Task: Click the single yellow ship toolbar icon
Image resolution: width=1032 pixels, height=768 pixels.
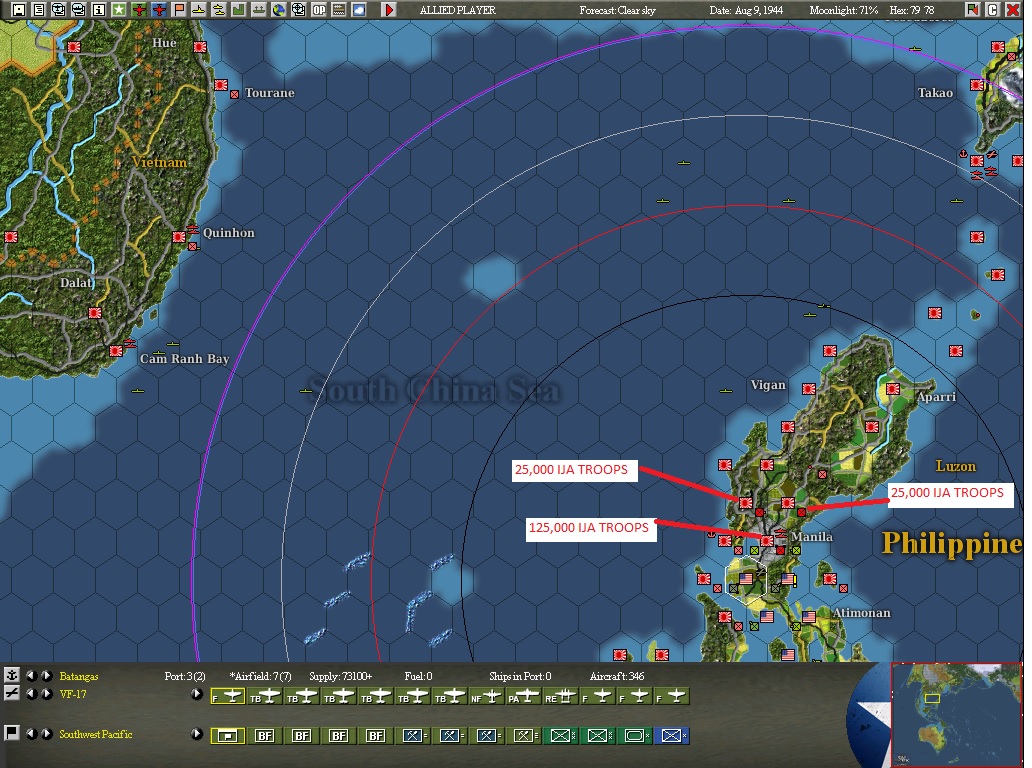Action: click(x=199, y=10)
